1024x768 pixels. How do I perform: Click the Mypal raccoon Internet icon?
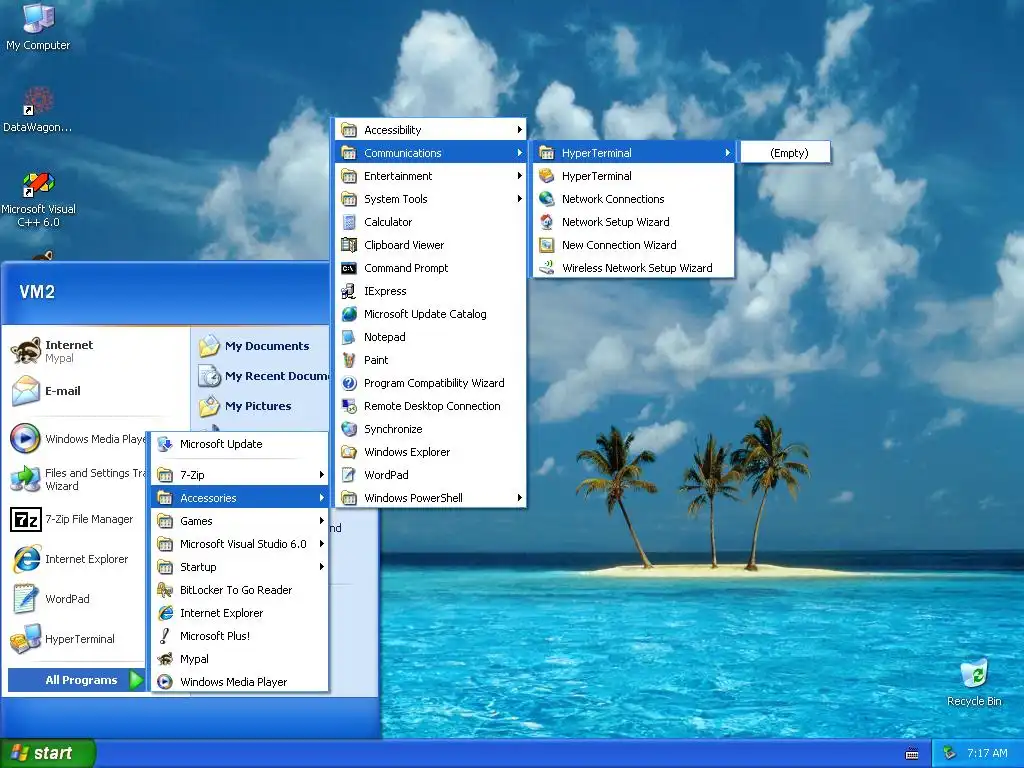click(x=26, y=351)
